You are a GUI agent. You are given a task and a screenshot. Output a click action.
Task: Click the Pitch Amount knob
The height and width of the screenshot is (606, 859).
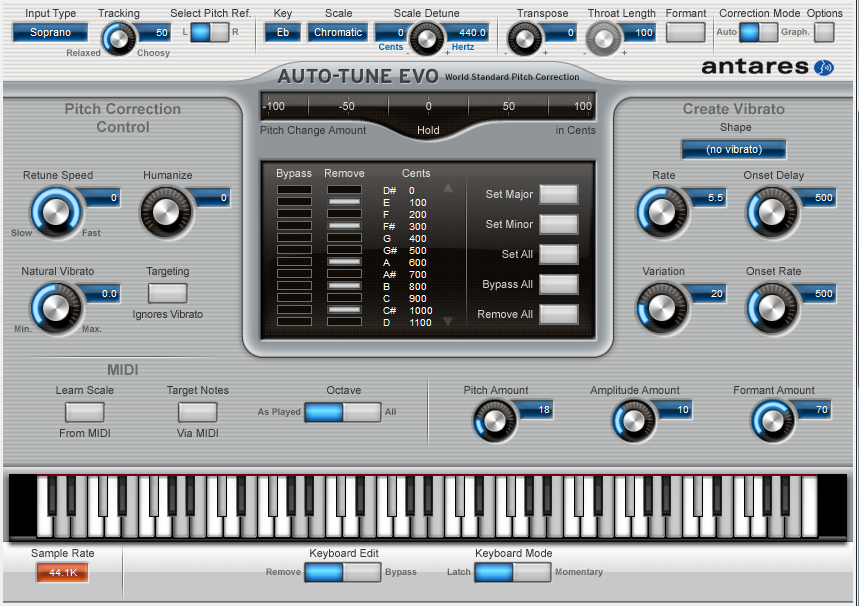click(494, 421)
